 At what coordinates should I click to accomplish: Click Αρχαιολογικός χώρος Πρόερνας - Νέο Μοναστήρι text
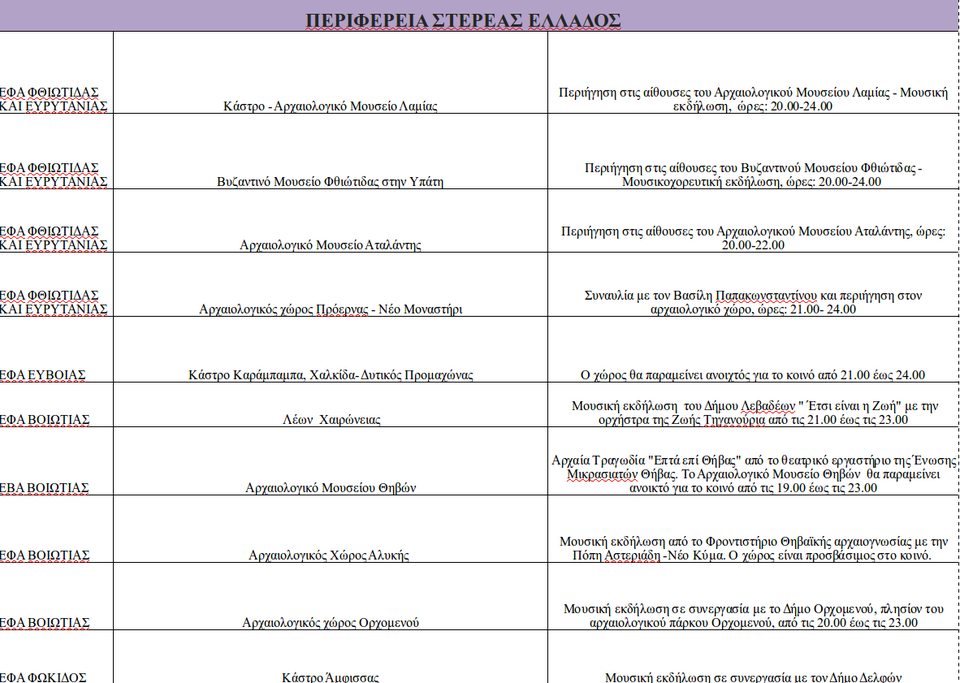coord(330,310)
